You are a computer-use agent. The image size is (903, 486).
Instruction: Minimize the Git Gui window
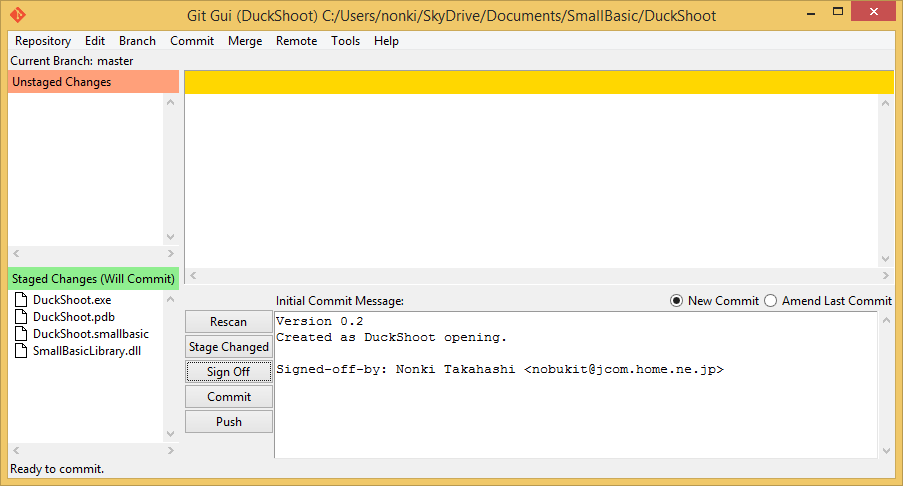coord(811,13)
